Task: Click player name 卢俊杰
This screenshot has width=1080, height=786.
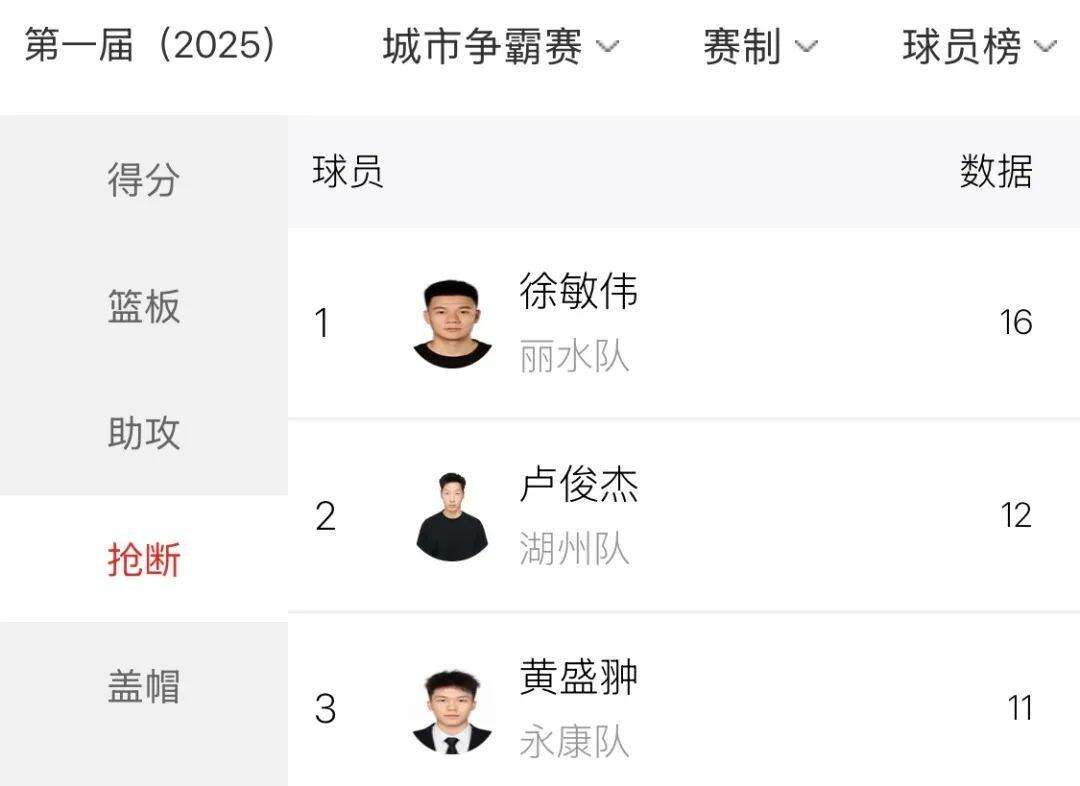Action: tap(579, 484)
